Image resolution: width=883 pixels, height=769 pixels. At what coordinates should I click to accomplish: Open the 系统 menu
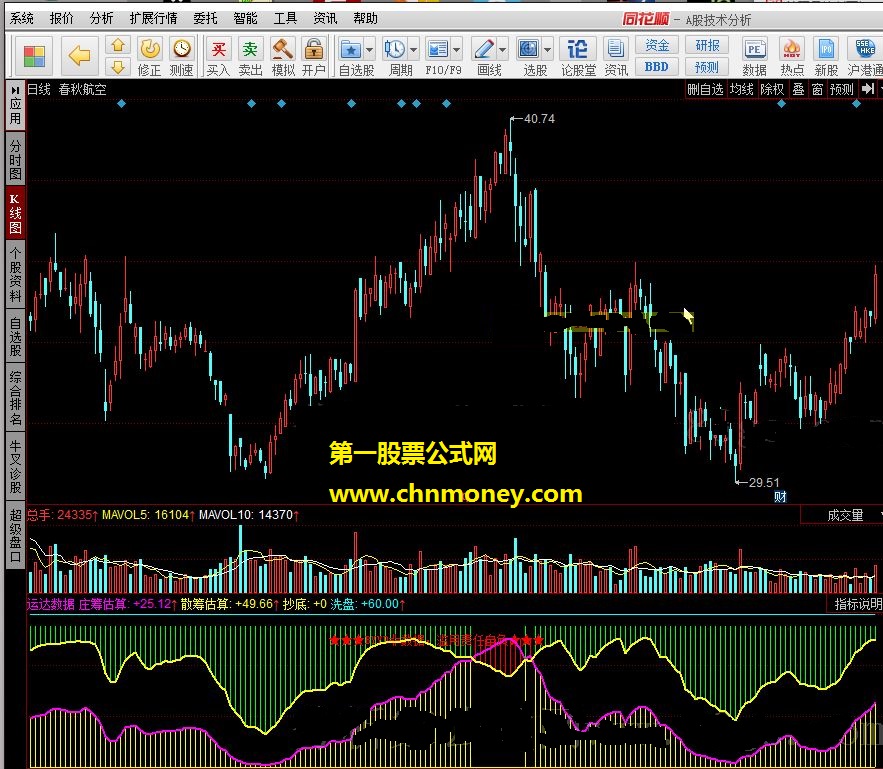(22, 19)
